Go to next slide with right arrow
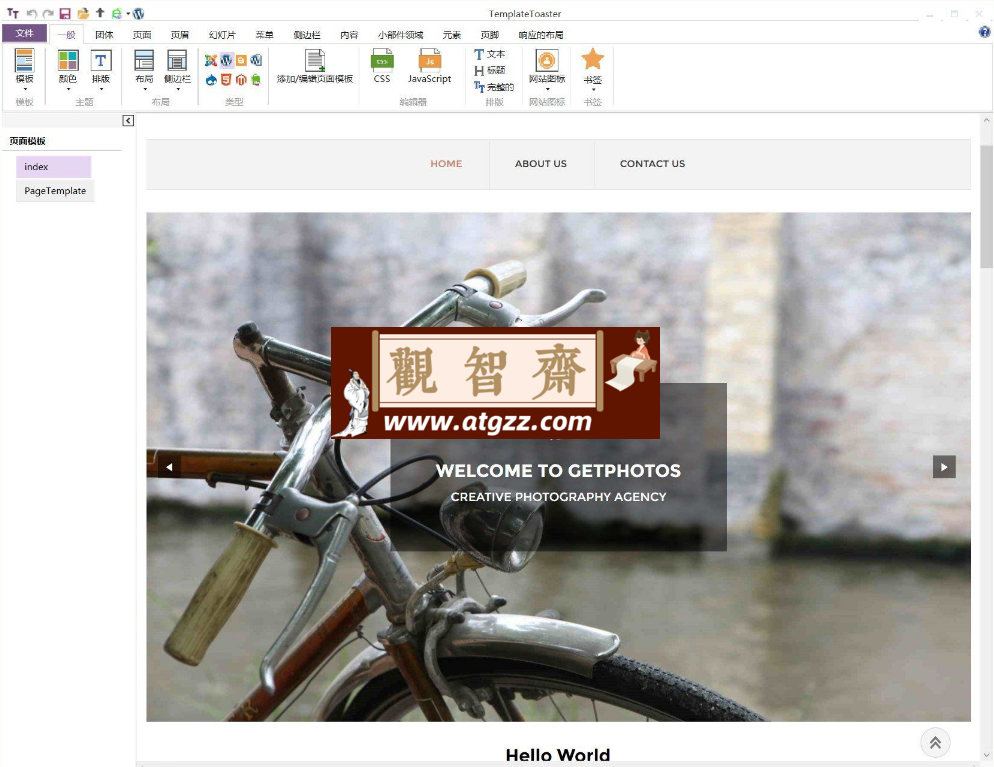 (944, 467)
